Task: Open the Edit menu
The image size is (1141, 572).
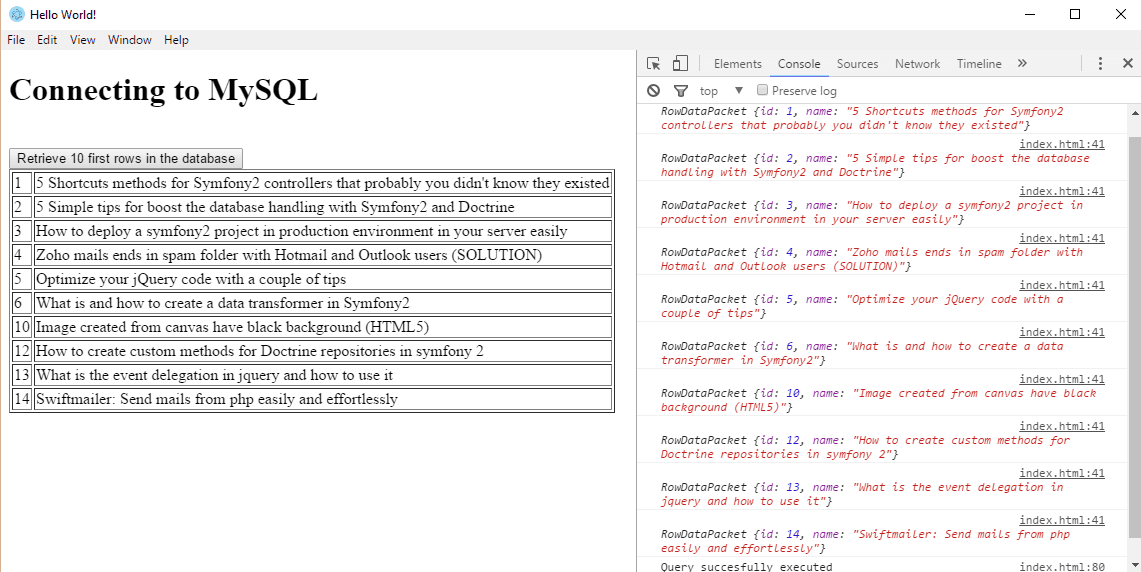Action: click(47, 40)
